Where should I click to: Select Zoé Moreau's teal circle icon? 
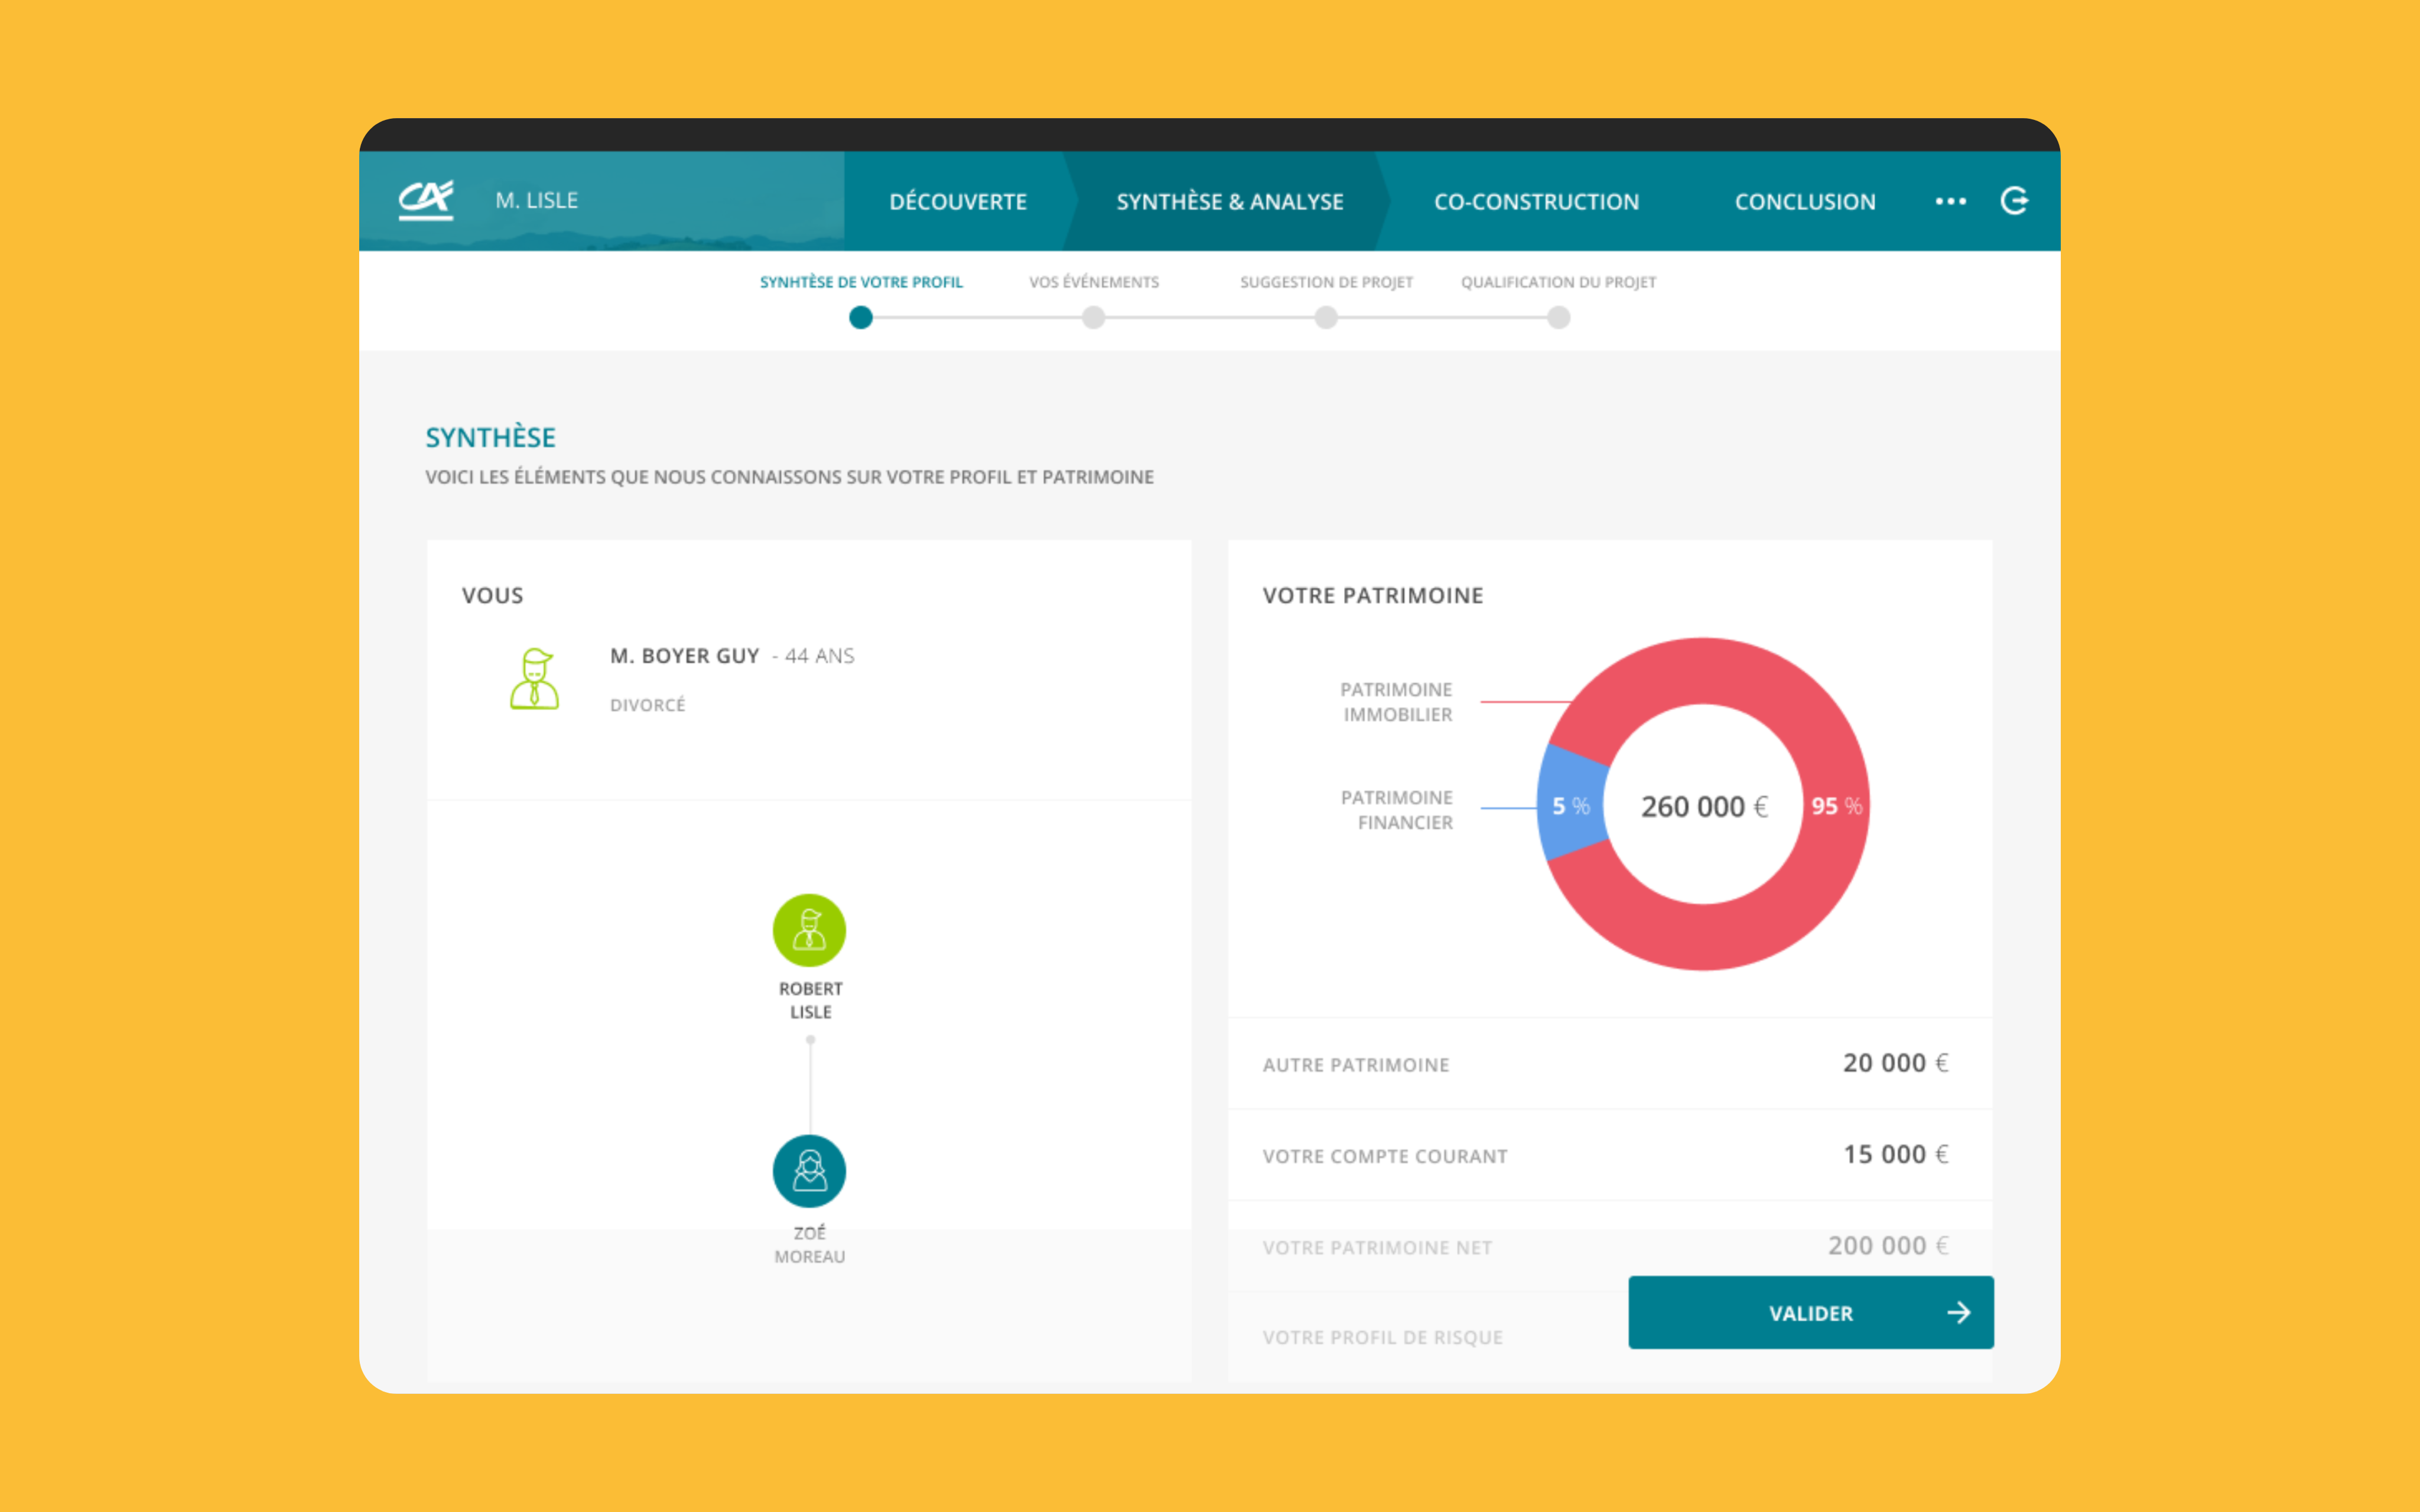coord(809,1170)
